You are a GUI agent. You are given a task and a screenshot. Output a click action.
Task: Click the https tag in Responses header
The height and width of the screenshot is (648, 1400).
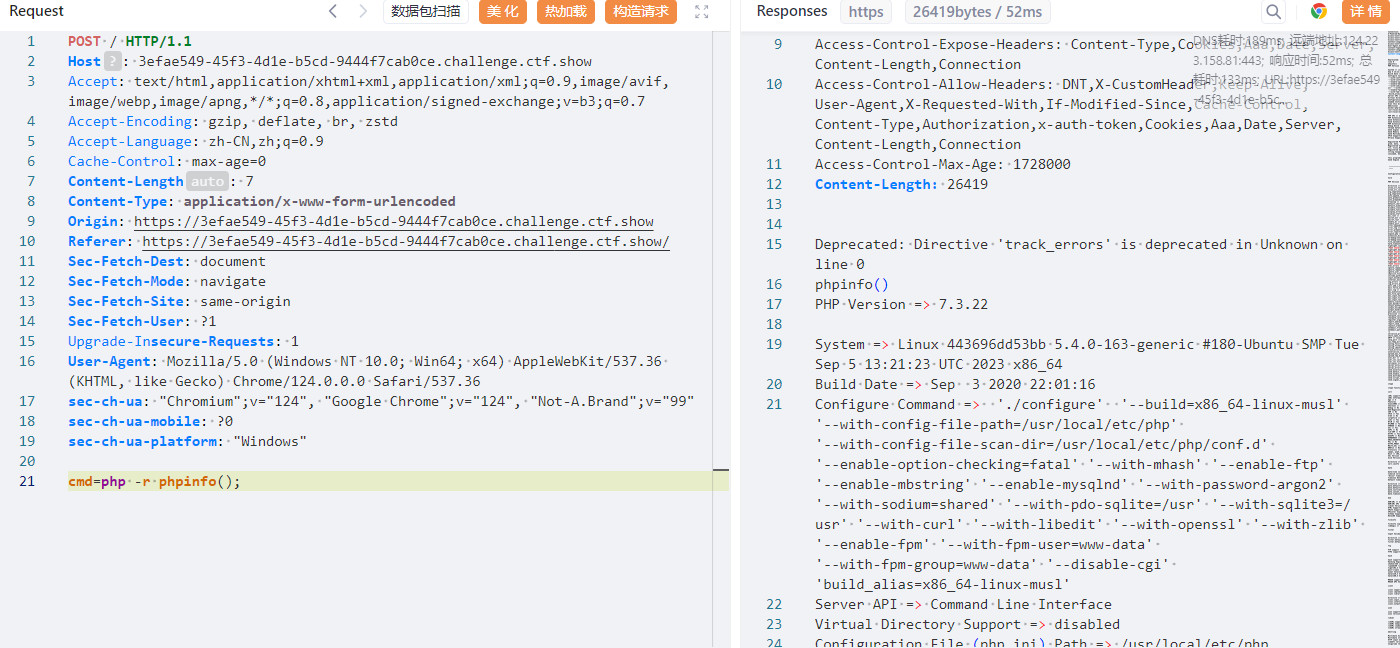point(866,12)
